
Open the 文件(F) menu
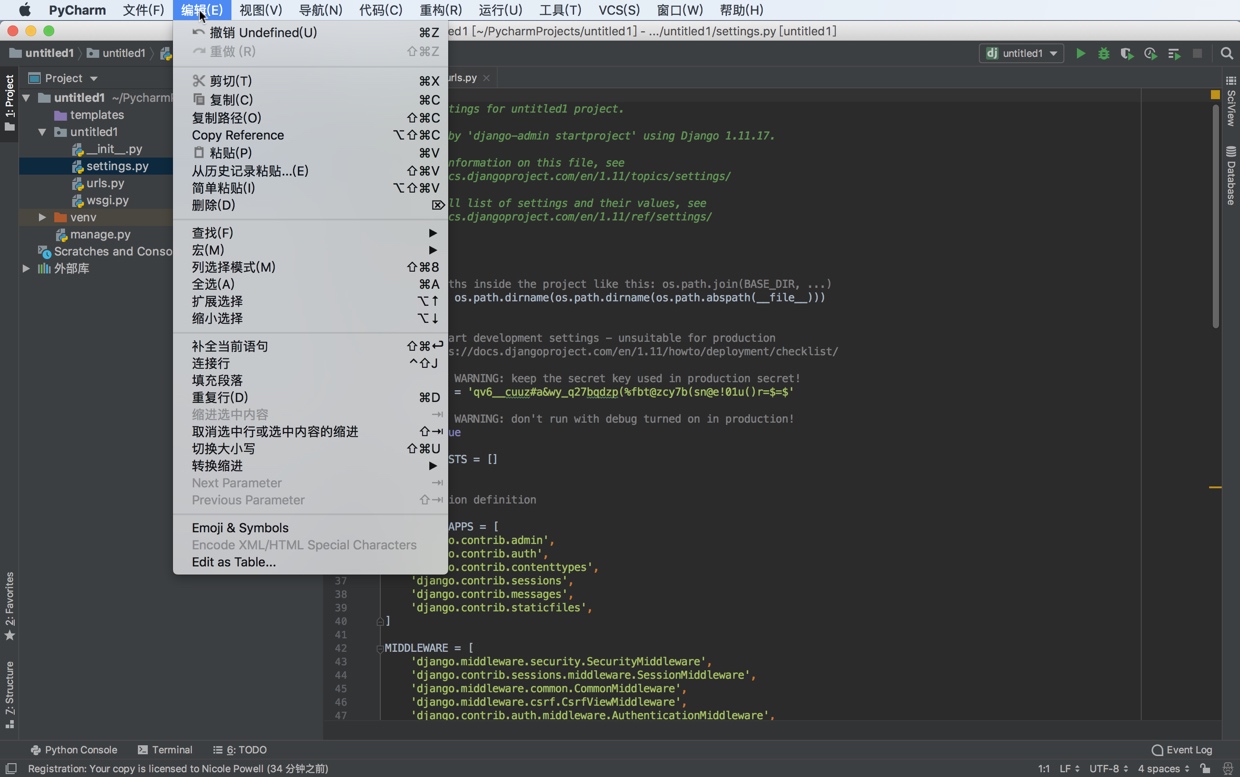coord(143,10)
